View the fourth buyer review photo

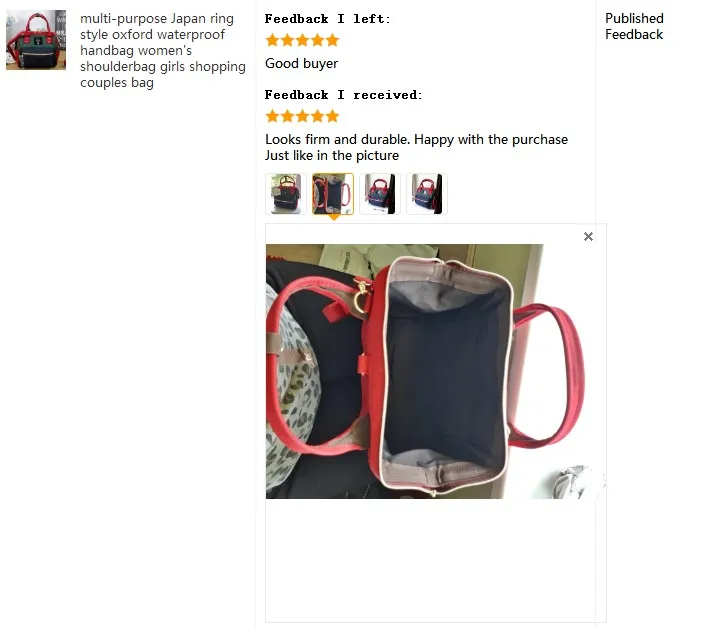(x=427, y=194)
